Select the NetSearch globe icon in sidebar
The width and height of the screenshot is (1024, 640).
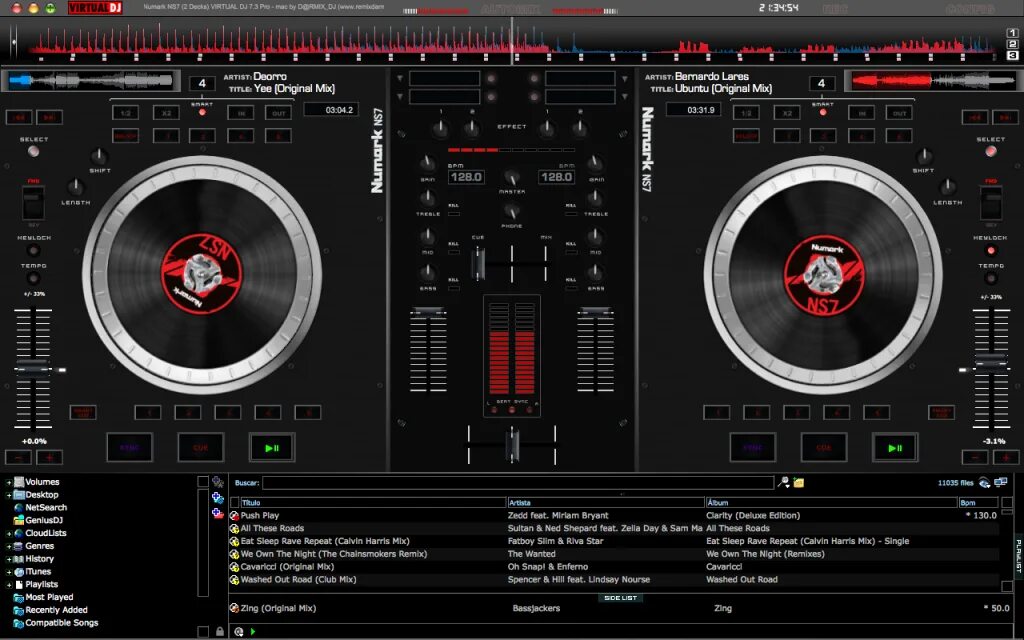(18, 507)
